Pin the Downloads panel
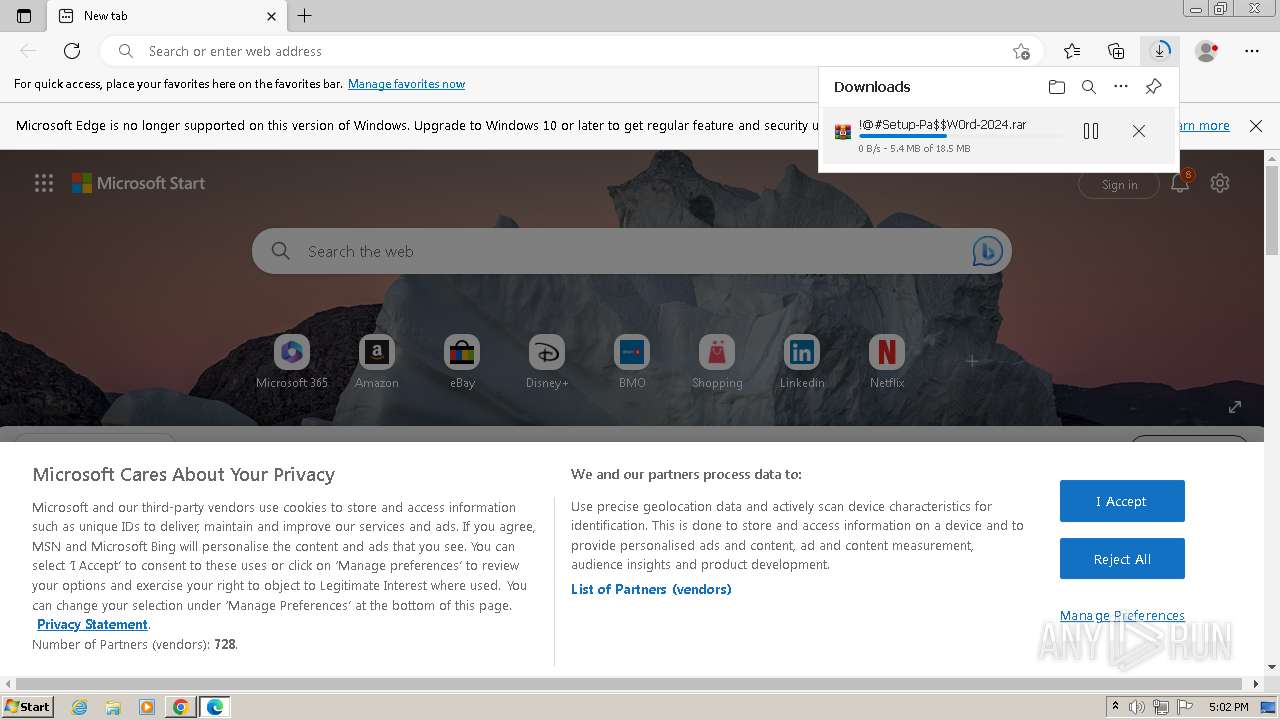 1153,87
